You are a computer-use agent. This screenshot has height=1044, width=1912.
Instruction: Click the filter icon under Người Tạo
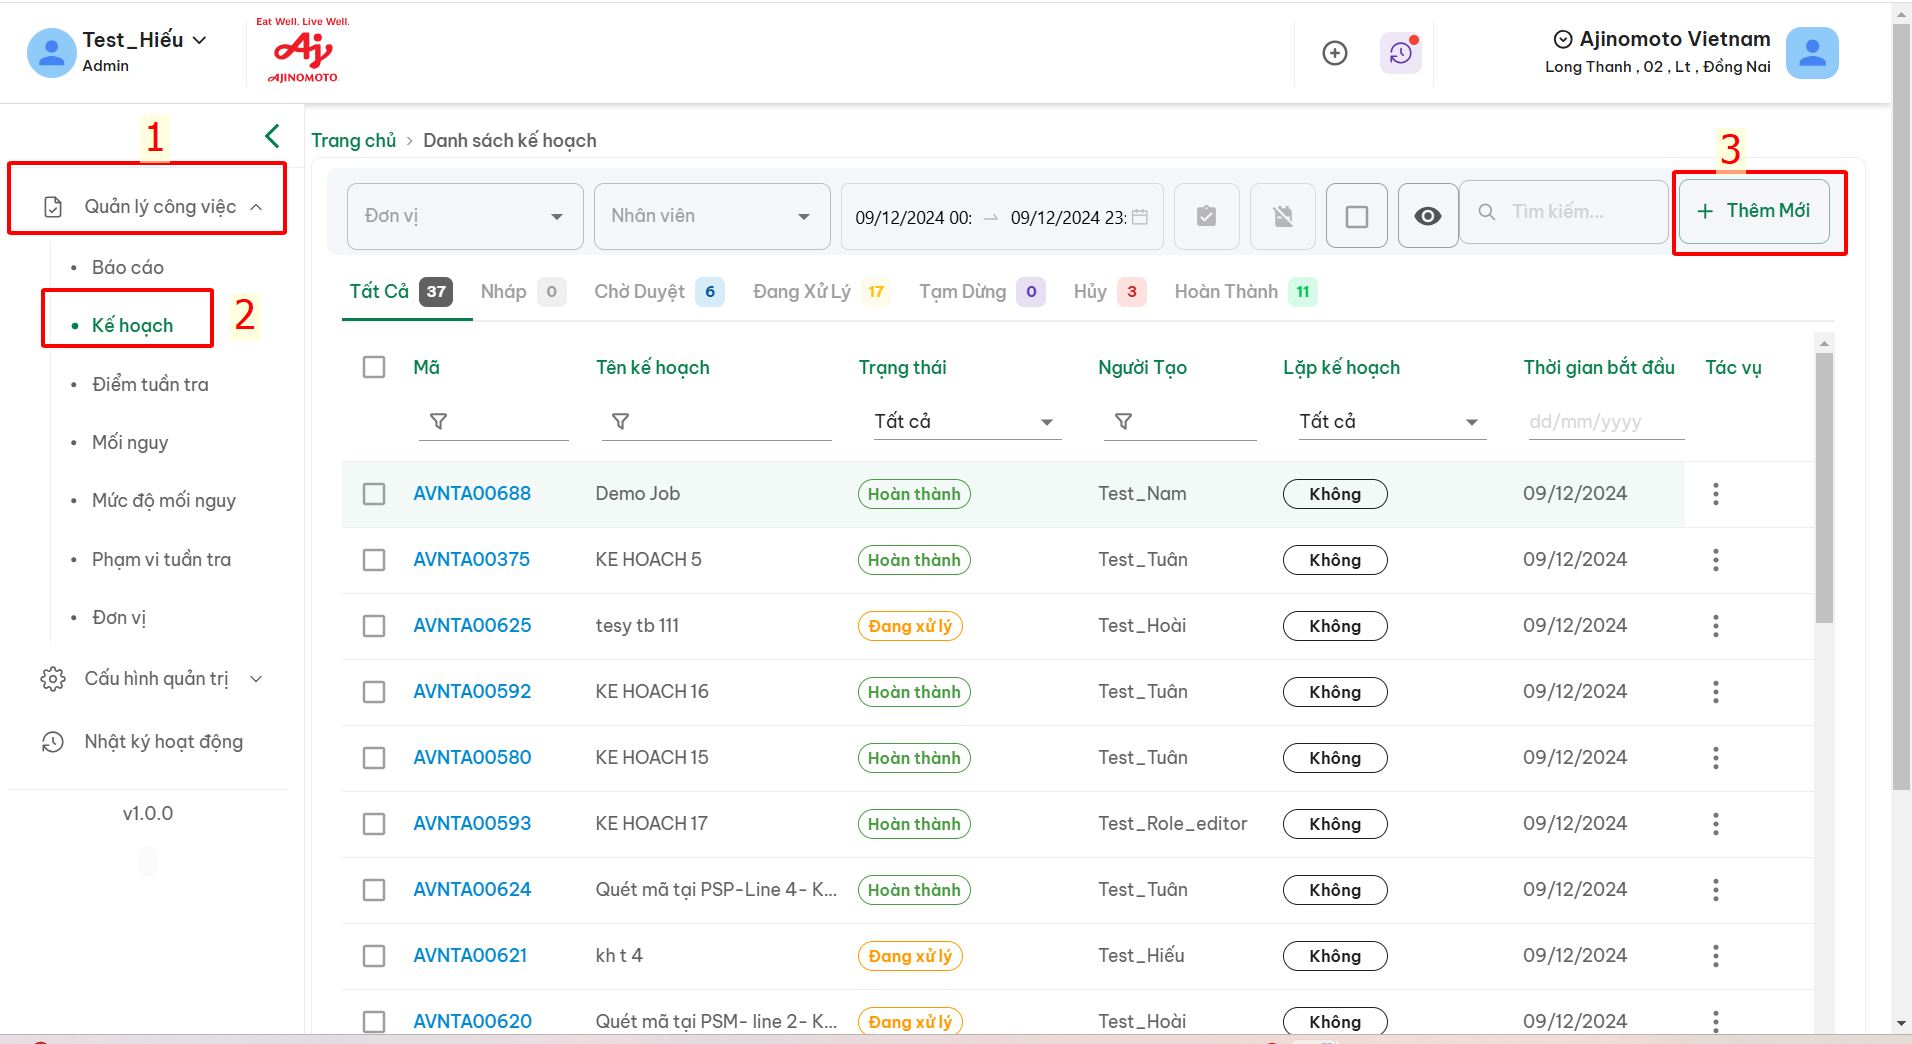point(1123,422)
